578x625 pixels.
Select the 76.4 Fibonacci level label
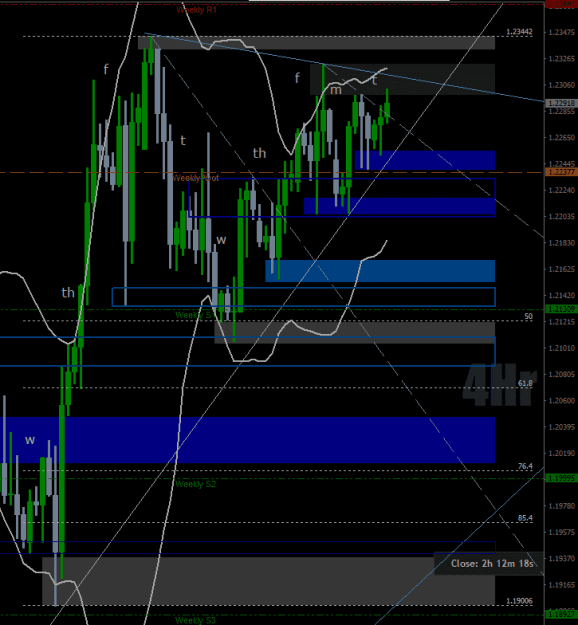525,466
